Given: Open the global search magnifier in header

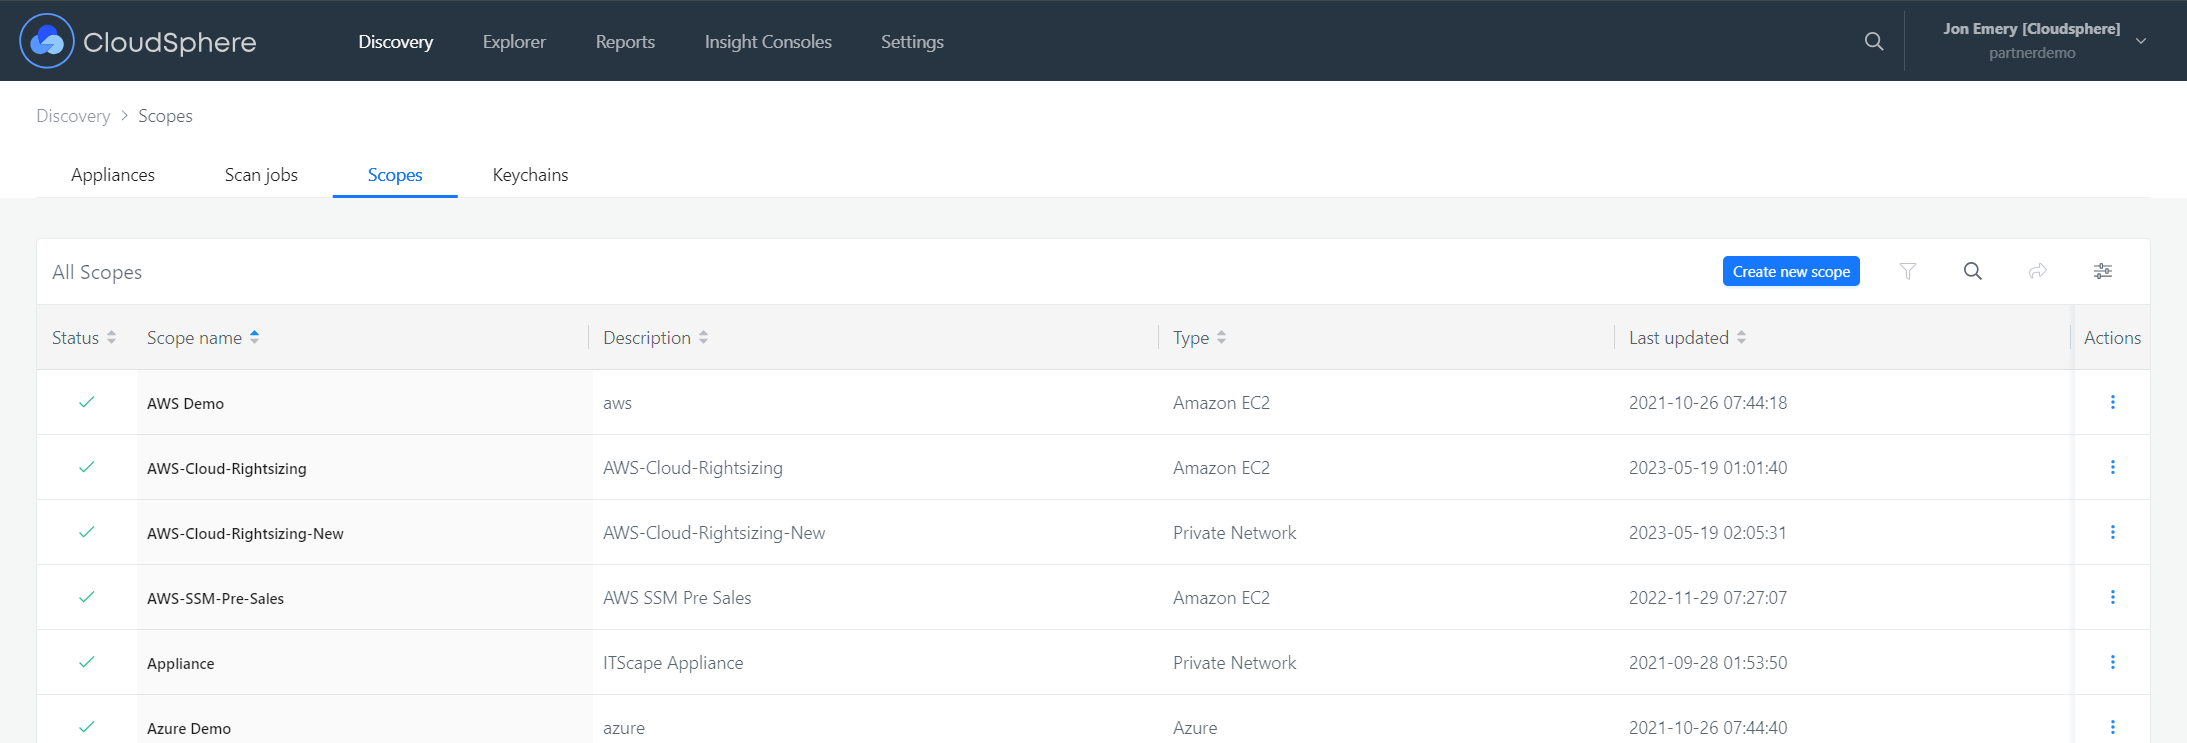Looking at the screenshot, I should [x=1874, y=41].
